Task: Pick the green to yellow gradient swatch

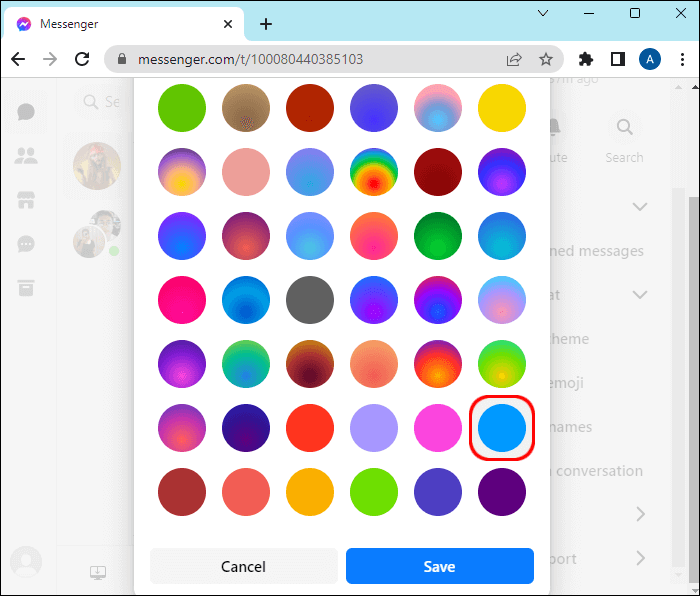Action: (502, 364)
